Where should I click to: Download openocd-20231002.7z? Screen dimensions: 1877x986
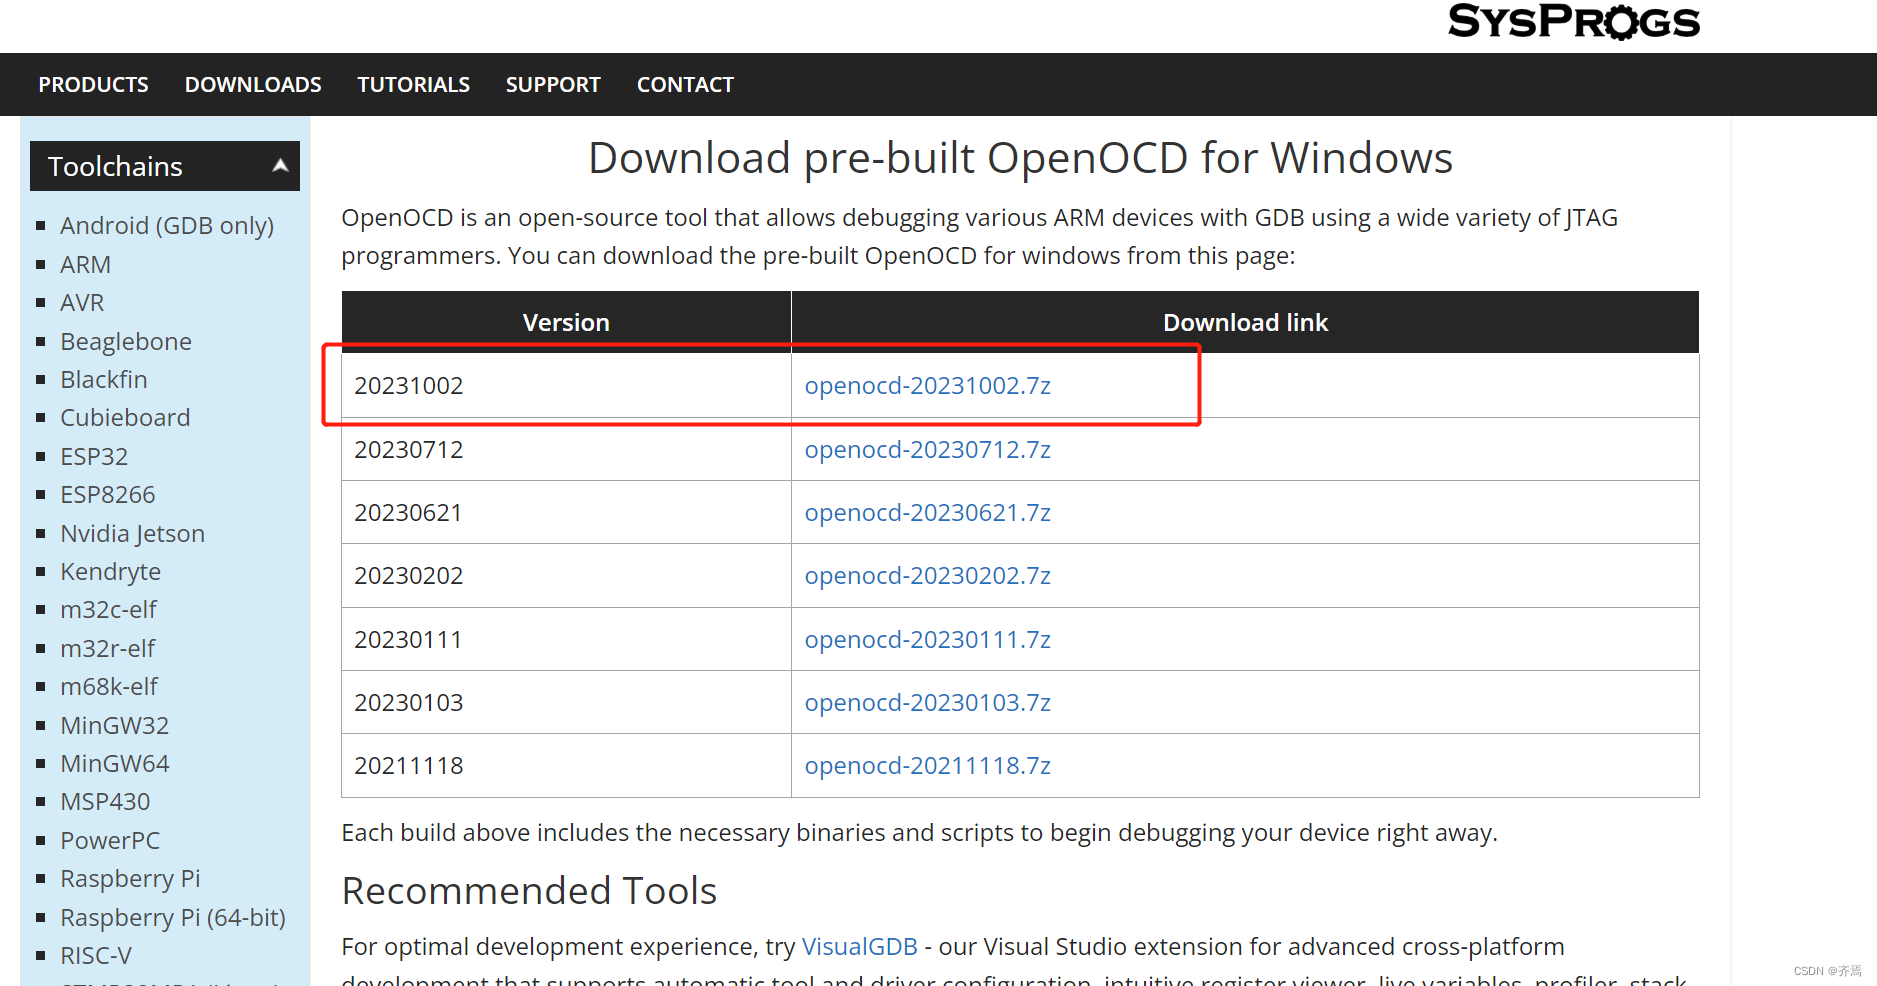click(928, 386)
